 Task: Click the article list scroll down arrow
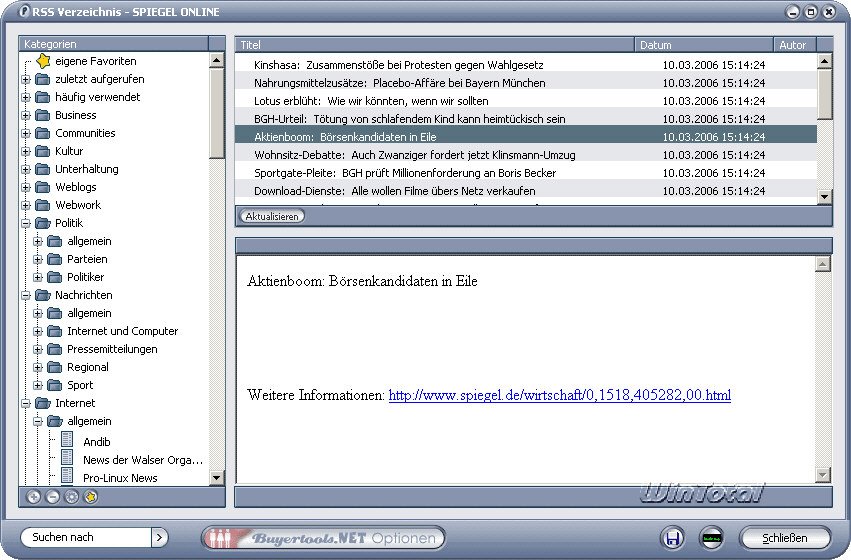824,196
